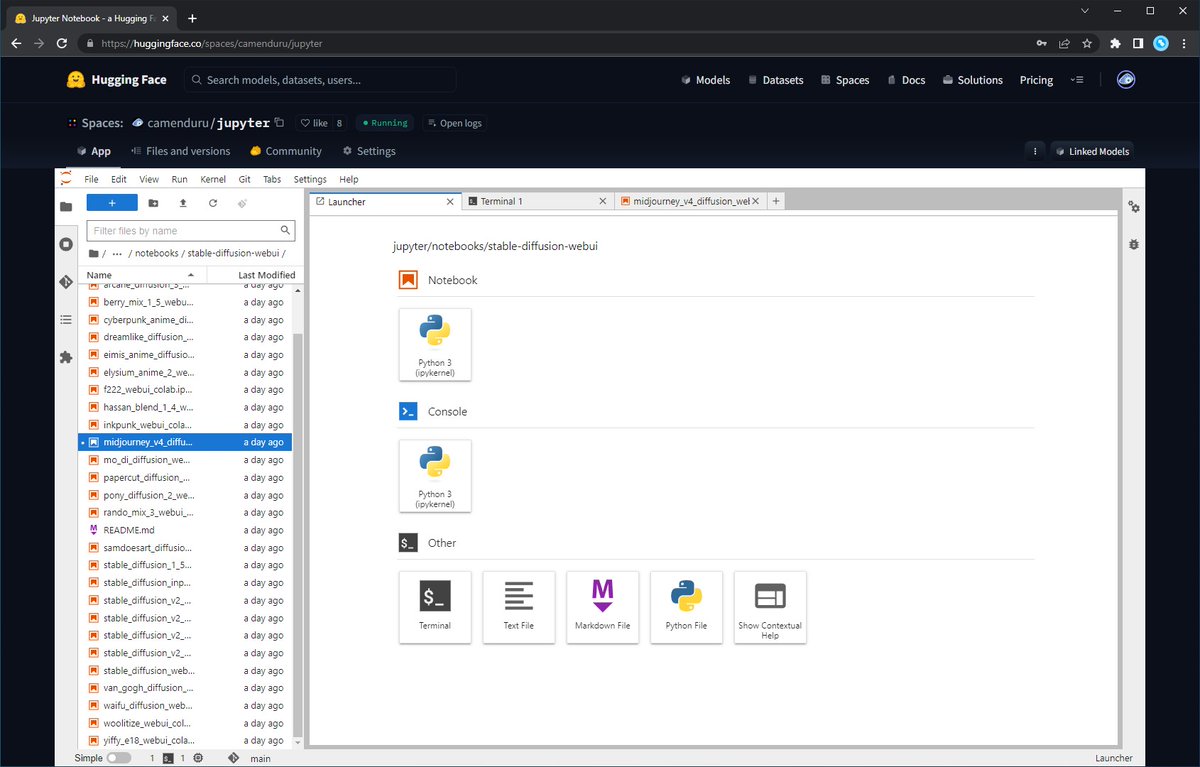Image resolution: width=1200 pixels, height=767 pixels.
Task: Open the Models link in top navigation
Action: [x=705, y=80]
